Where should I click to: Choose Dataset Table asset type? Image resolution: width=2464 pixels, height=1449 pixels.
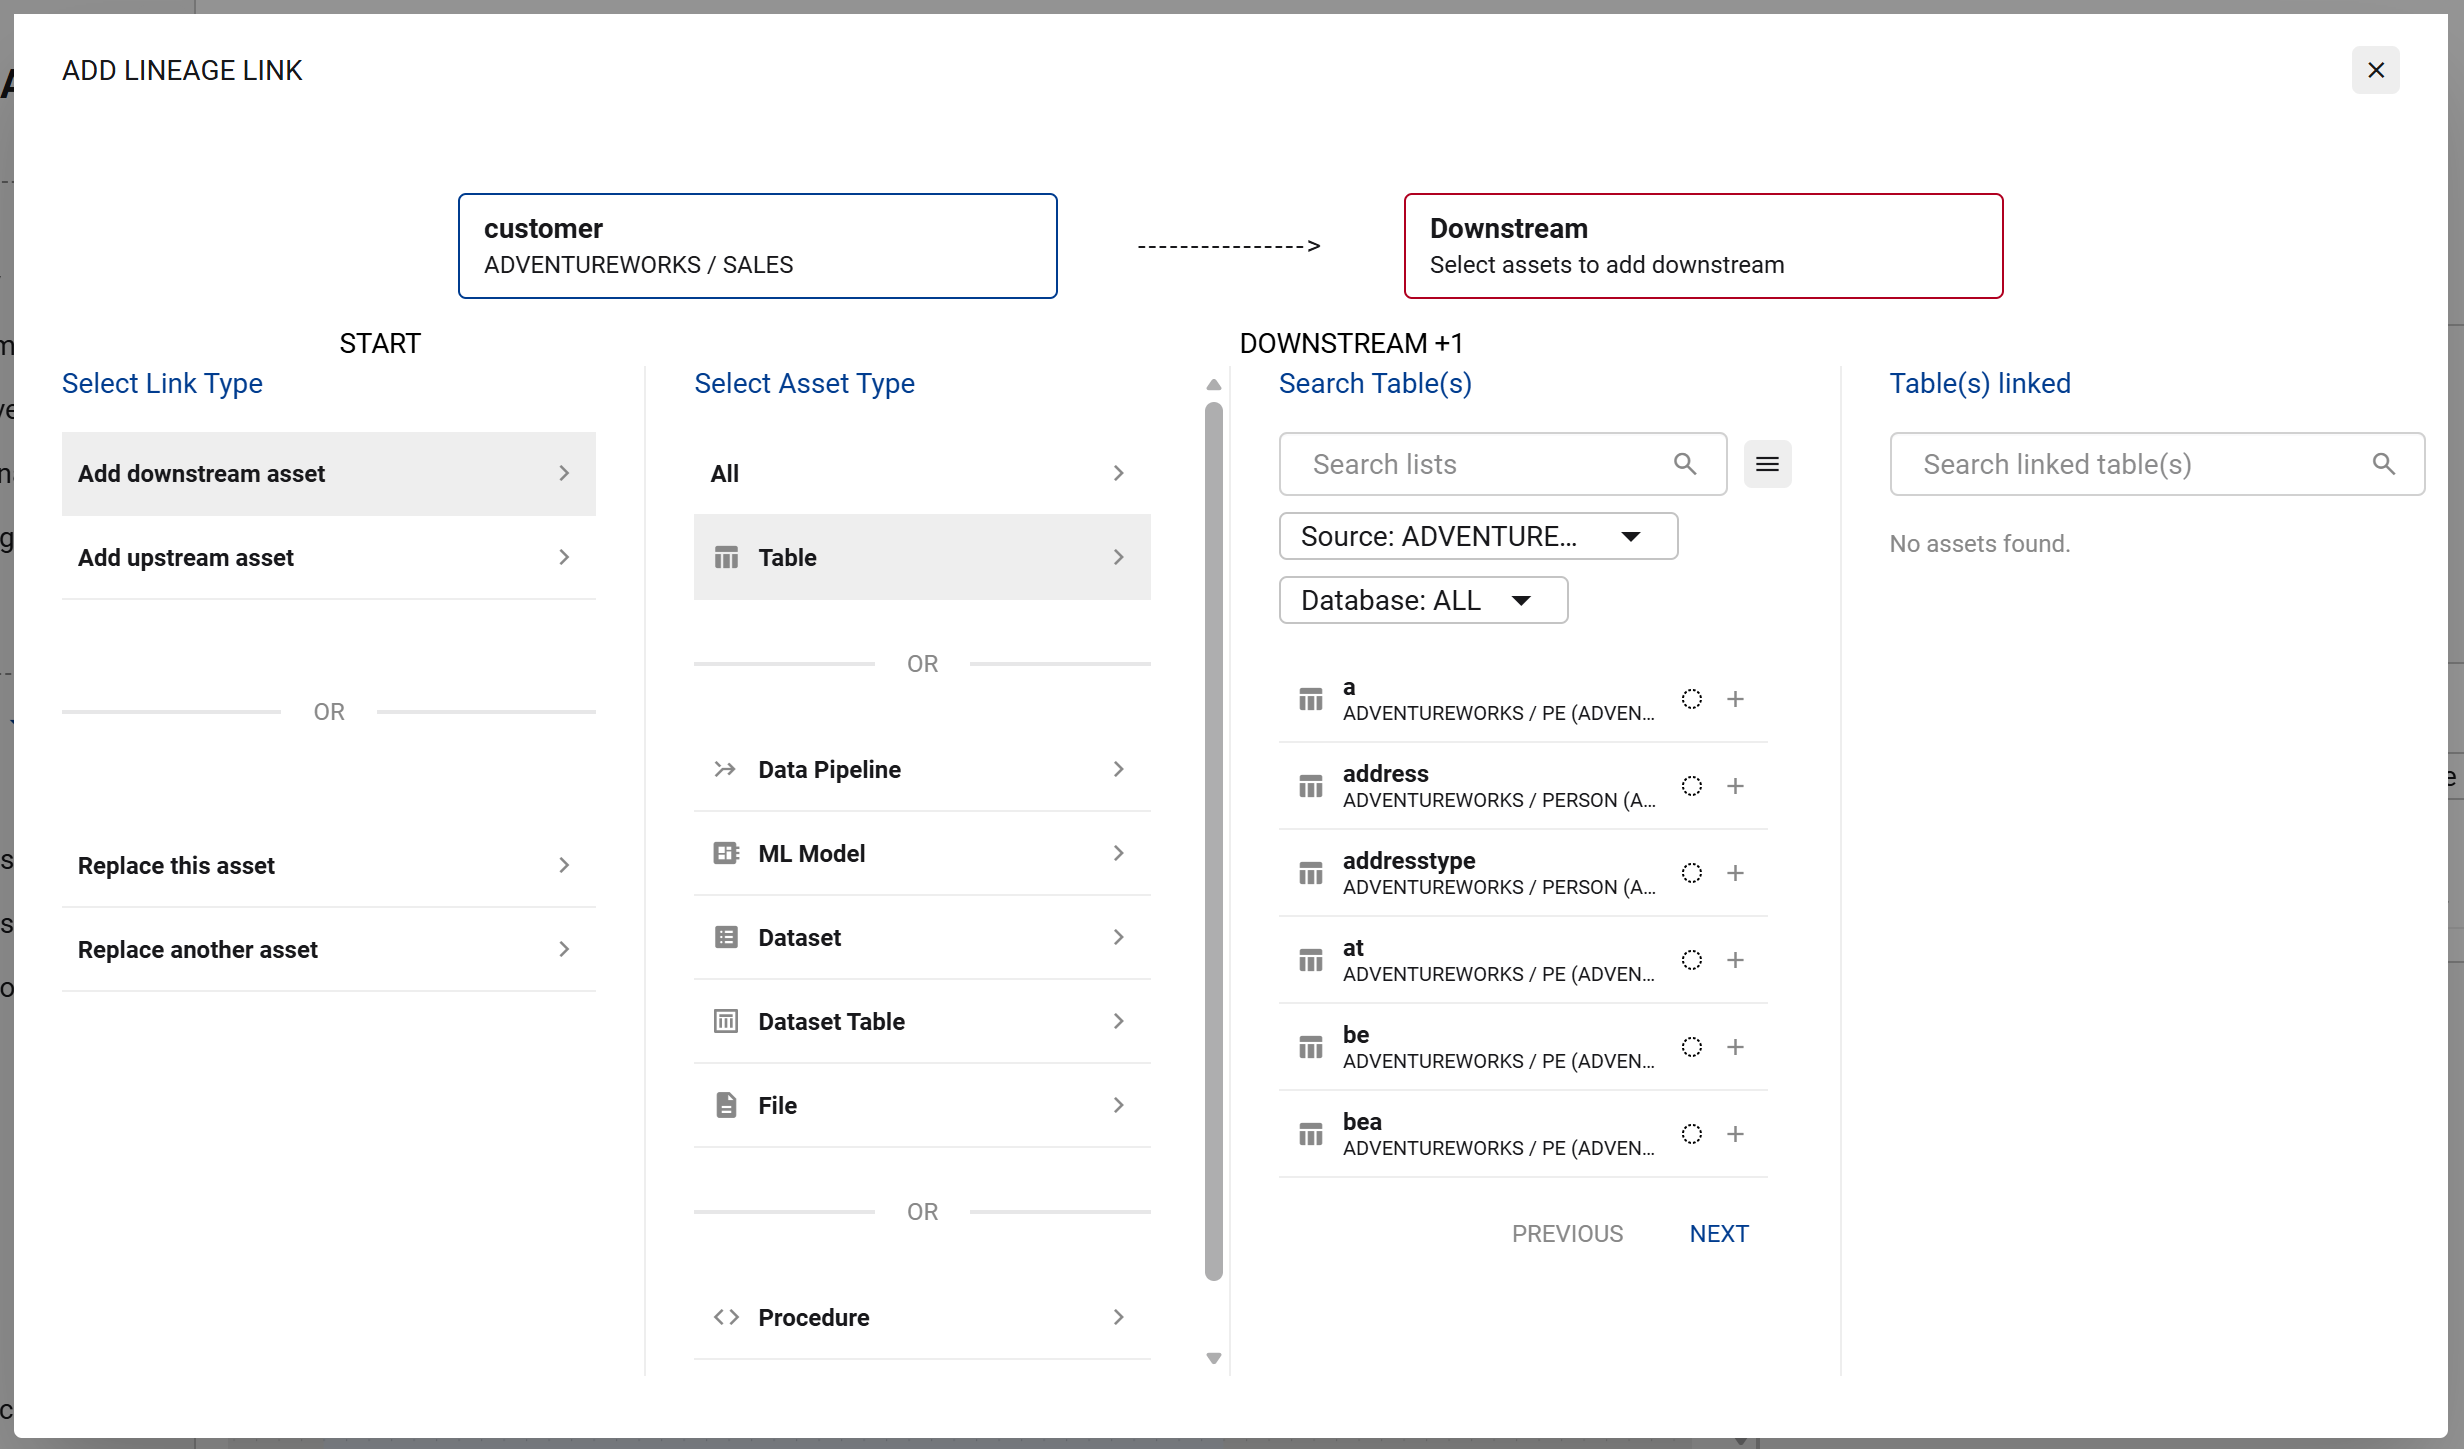click(921, 1021)
